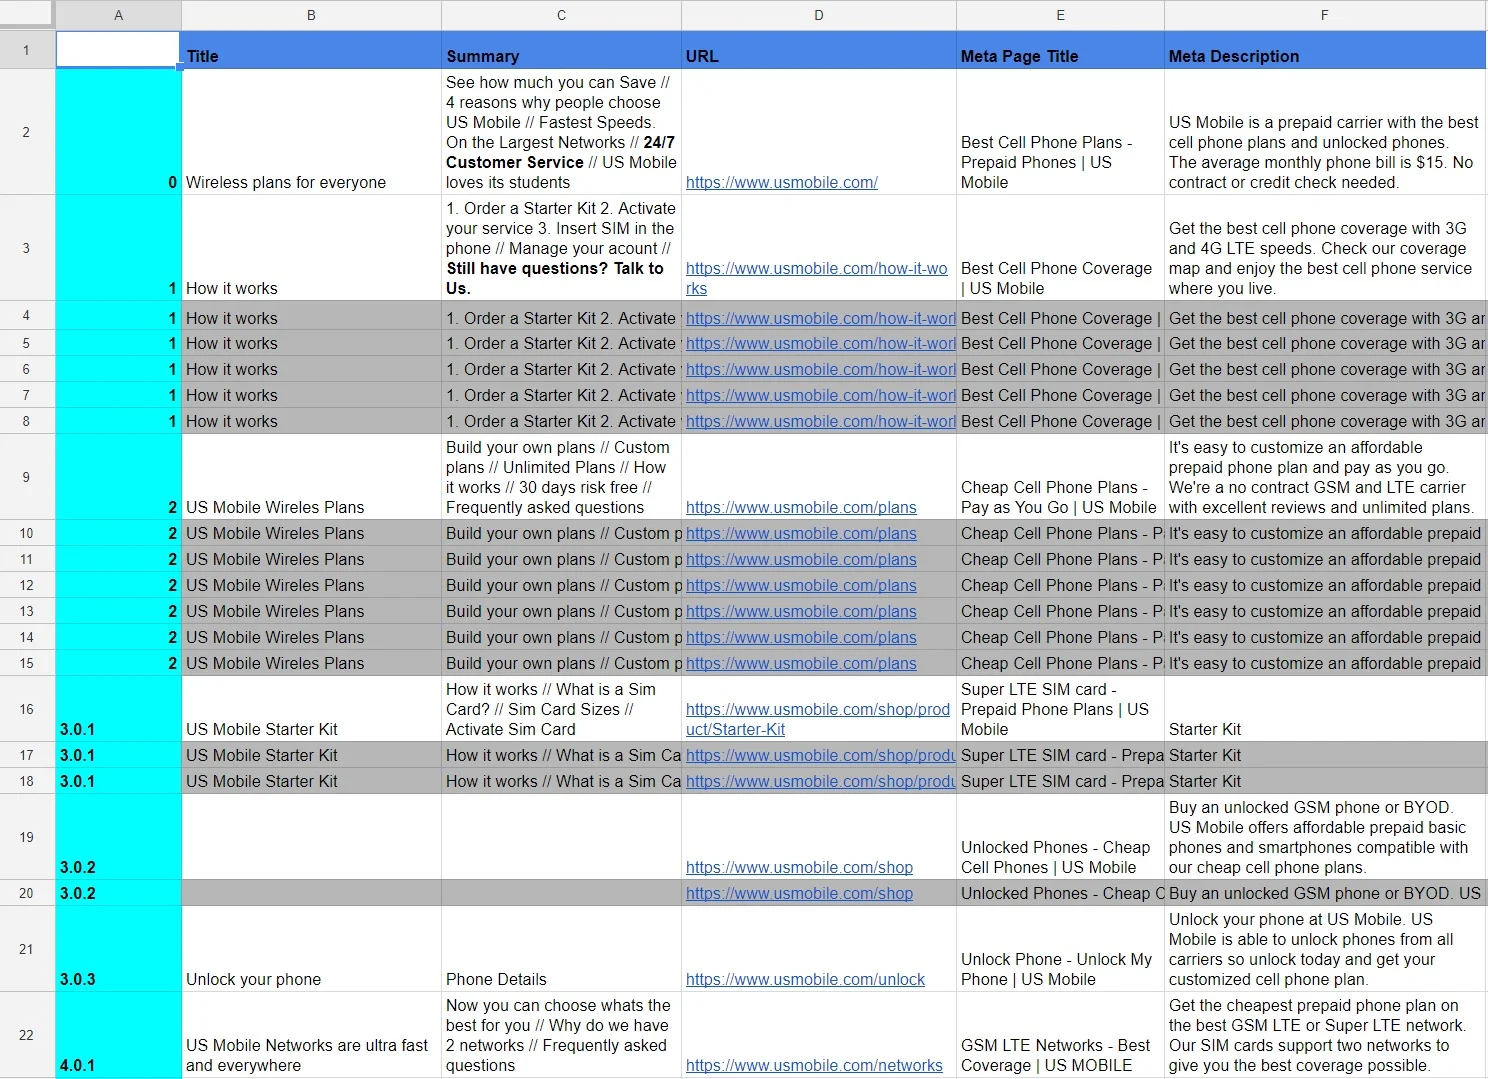Screen dimensions: 1488x1079
Task: Click the 0 cell in row 2
Action: click(118, 132)
